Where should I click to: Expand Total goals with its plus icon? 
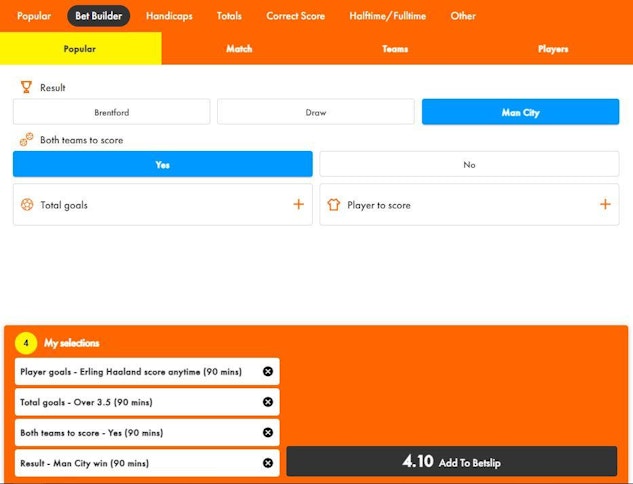click(x=298, y=204)
